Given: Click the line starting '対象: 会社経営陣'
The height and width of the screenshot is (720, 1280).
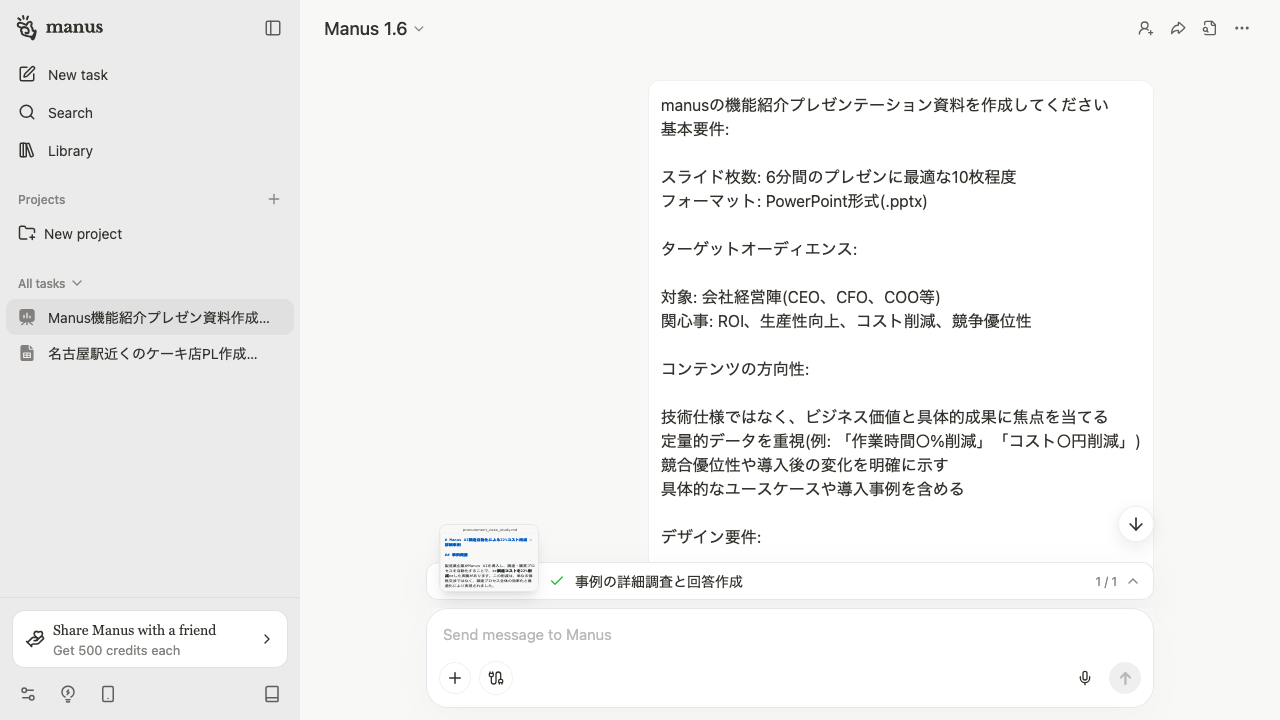Looking at the screenshot, I should (x=801, y=297).
